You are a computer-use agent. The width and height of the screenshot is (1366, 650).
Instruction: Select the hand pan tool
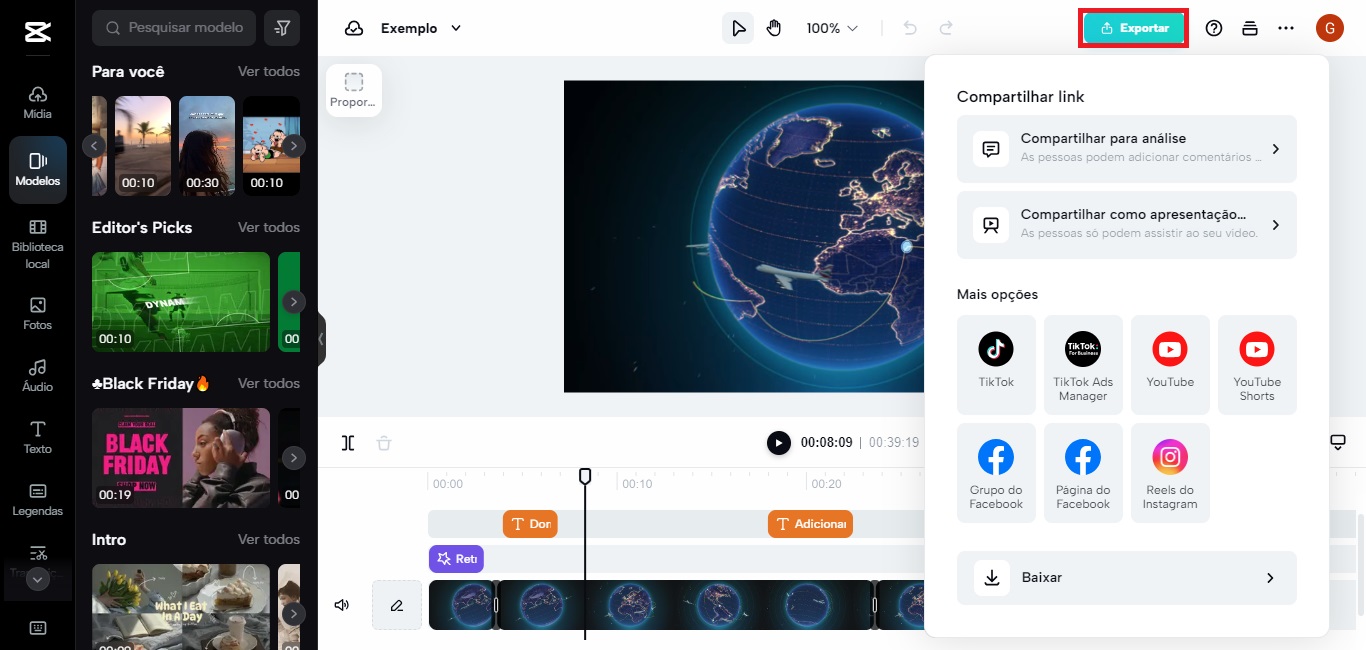[774, 28]
